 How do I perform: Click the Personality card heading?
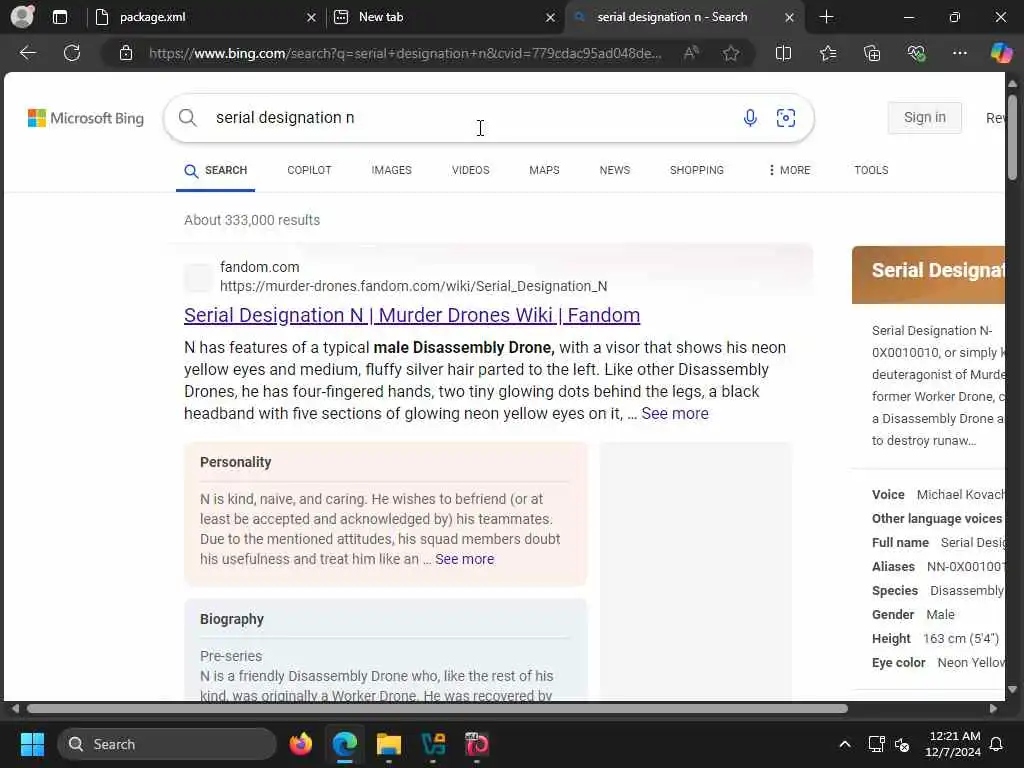coord(235,462)
